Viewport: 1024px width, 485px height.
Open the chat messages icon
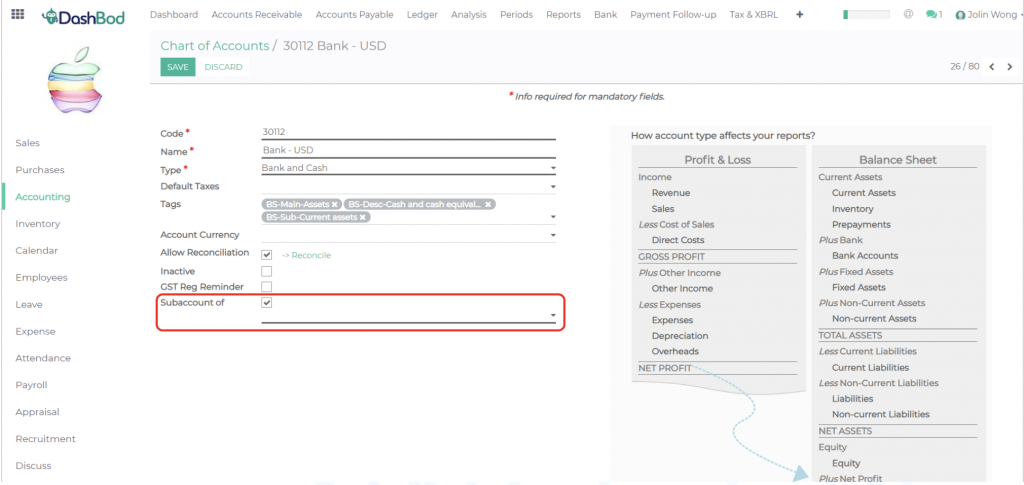933,15
